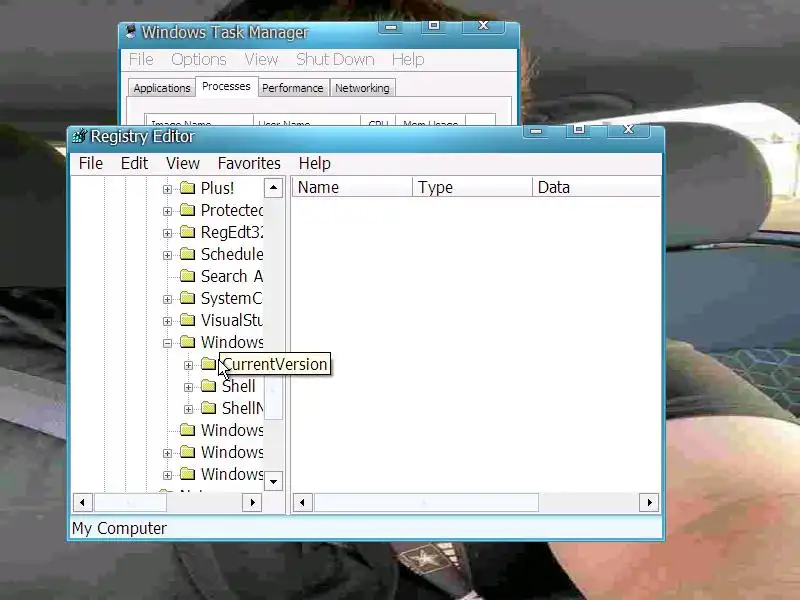This screenshot has width=800, height=600.
Task: Minimize the Windows Task Manager window
Action: [x=391, y=28]
